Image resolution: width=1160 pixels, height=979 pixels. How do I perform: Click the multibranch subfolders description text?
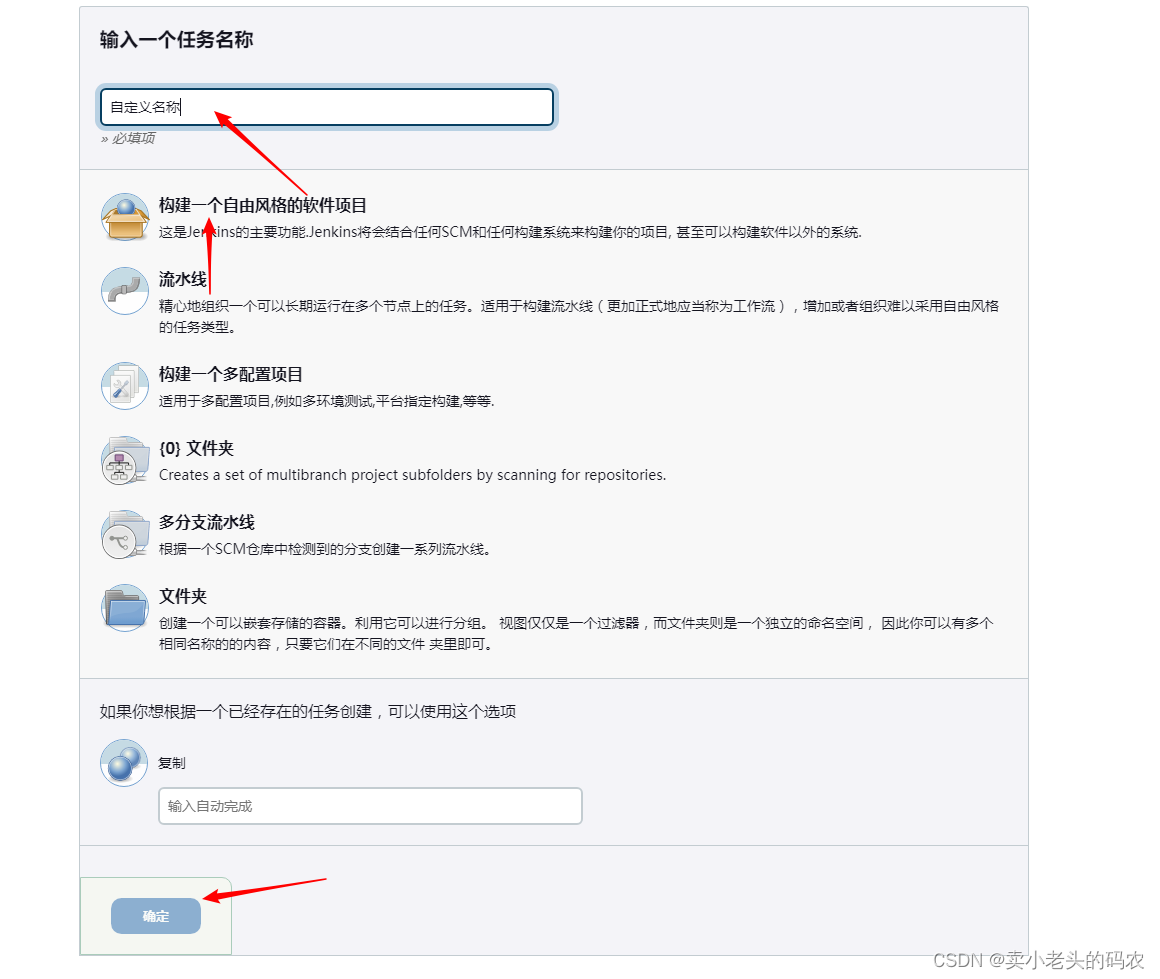(x=412, y=475)
